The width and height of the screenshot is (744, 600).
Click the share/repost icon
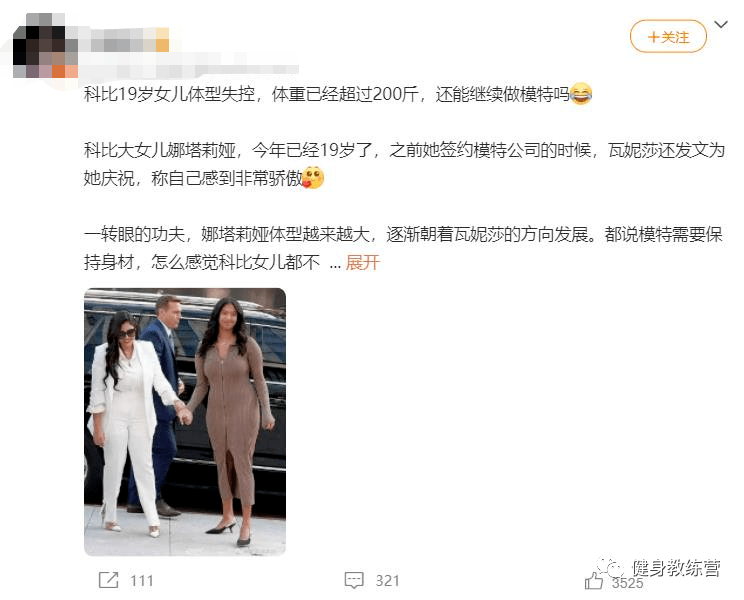(108, 580)
